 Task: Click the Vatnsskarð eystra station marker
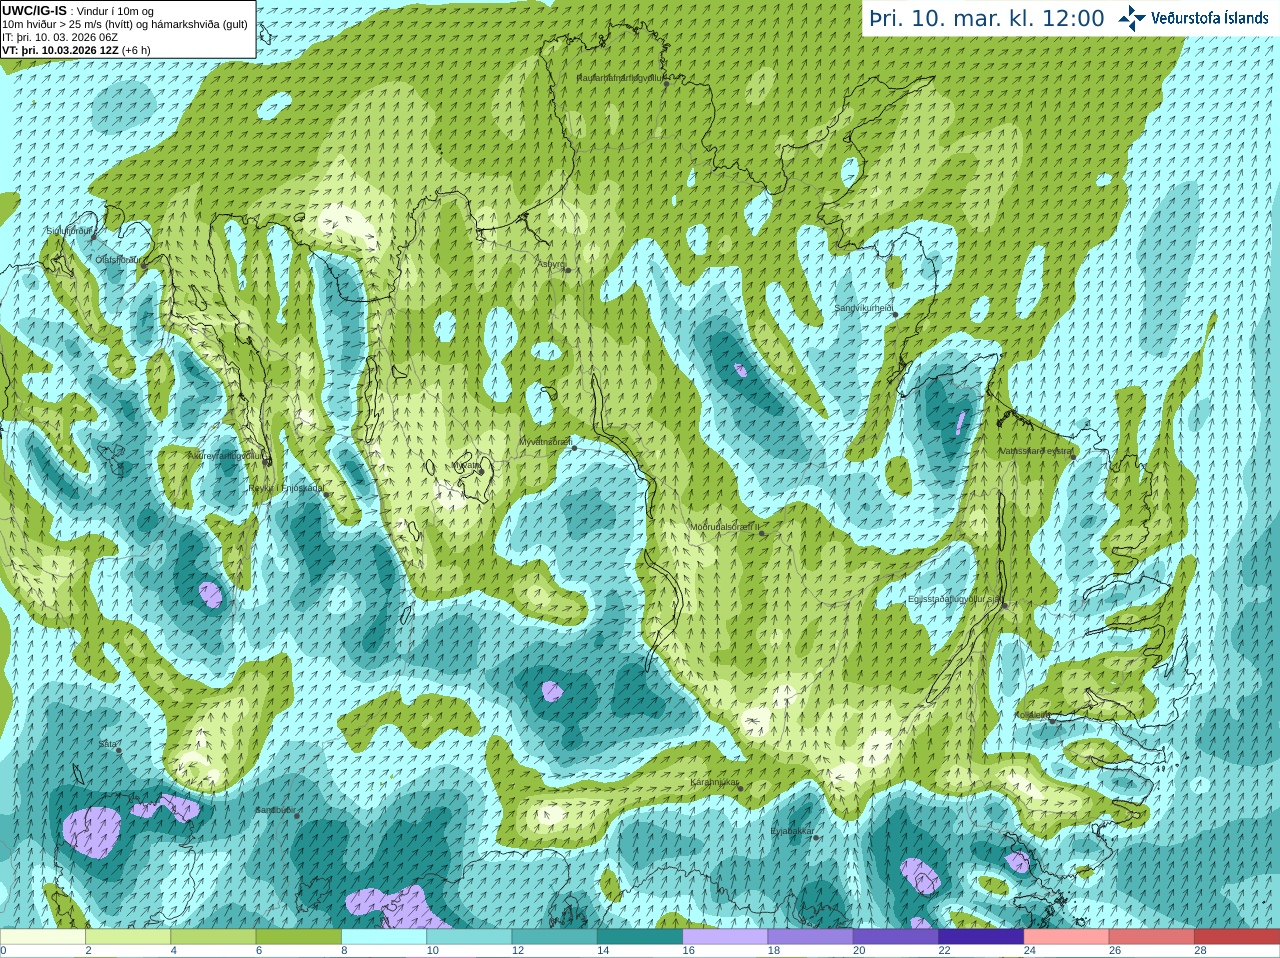click(x=1073, y=457)
